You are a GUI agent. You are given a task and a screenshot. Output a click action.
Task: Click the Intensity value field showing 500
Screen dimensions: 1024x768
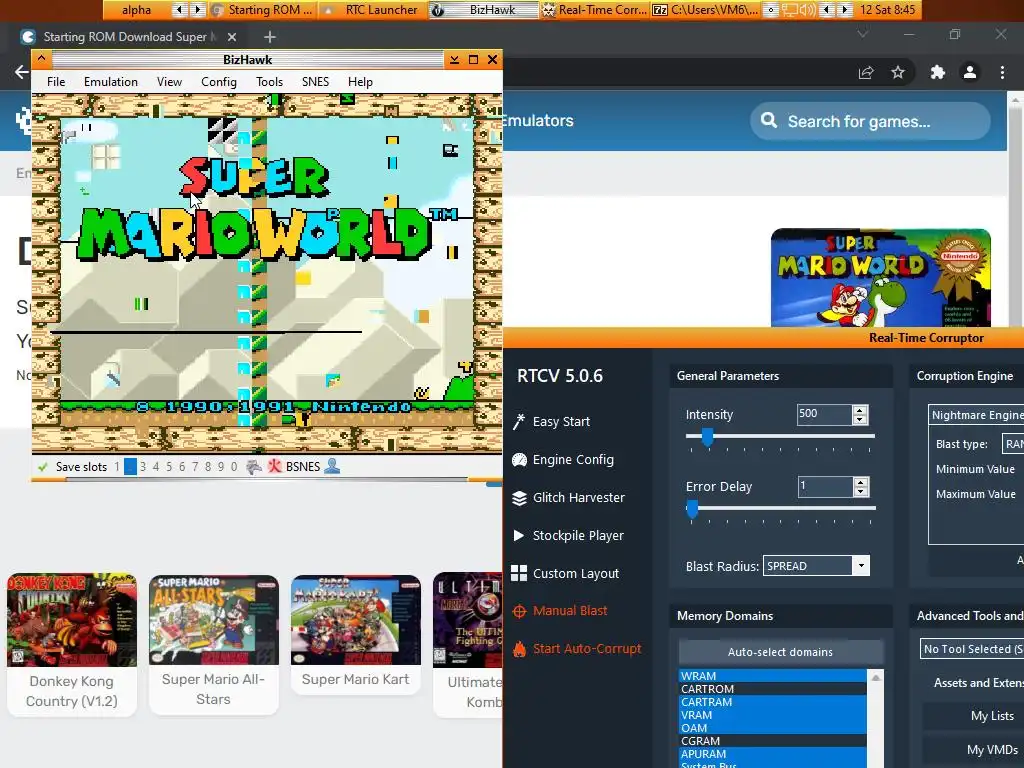[824, 415]
